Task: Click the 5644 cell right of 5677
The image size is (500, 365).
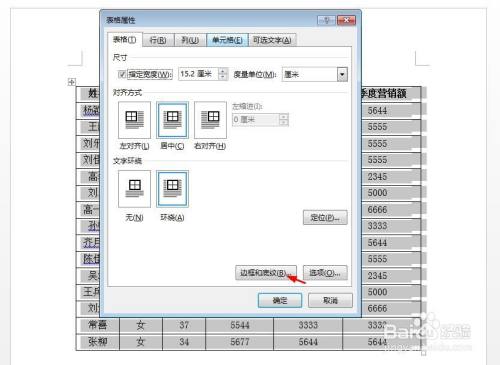Action: click(308, 342)
